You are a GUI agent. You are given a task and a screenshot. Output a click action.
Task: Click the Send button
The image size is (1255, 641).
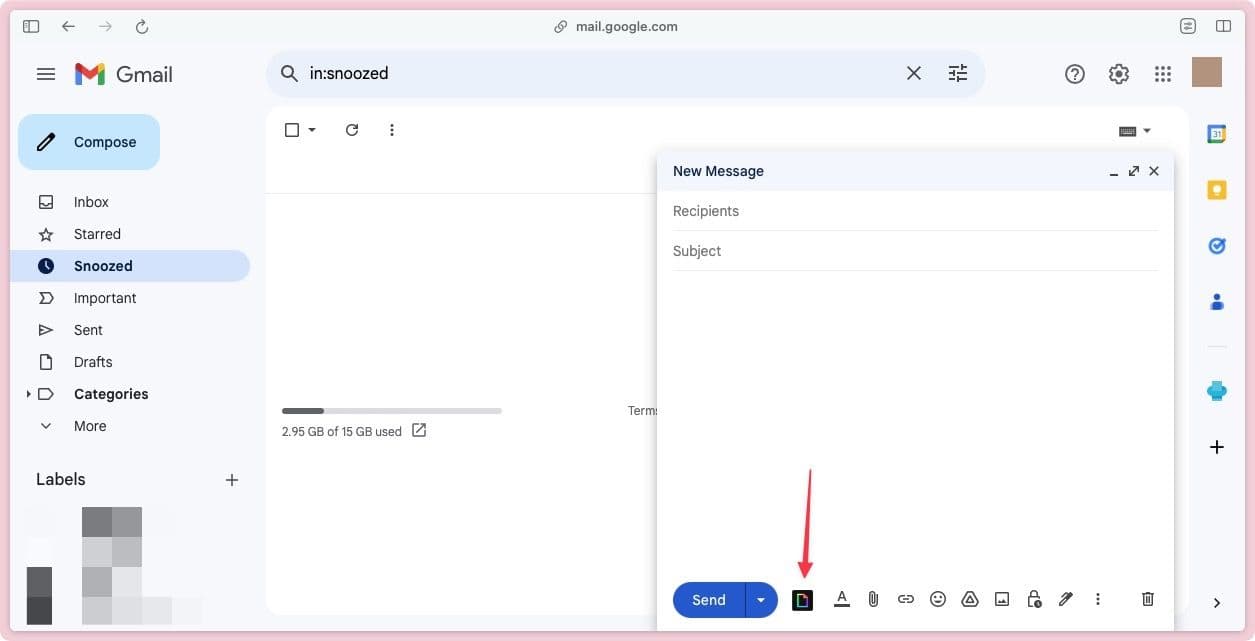tap(707, 599)
